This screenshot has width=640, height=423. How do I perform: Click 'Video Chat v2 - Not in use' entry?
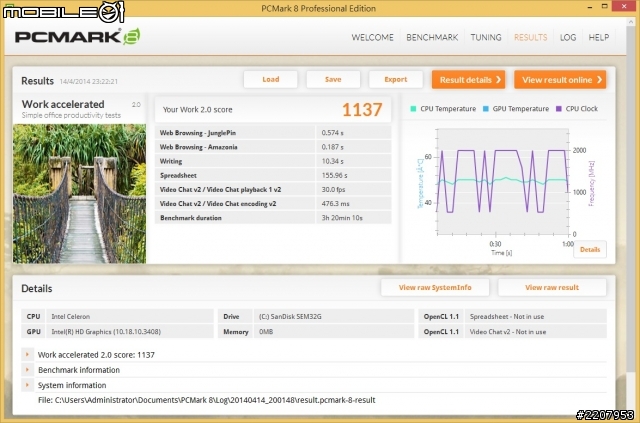508,332
